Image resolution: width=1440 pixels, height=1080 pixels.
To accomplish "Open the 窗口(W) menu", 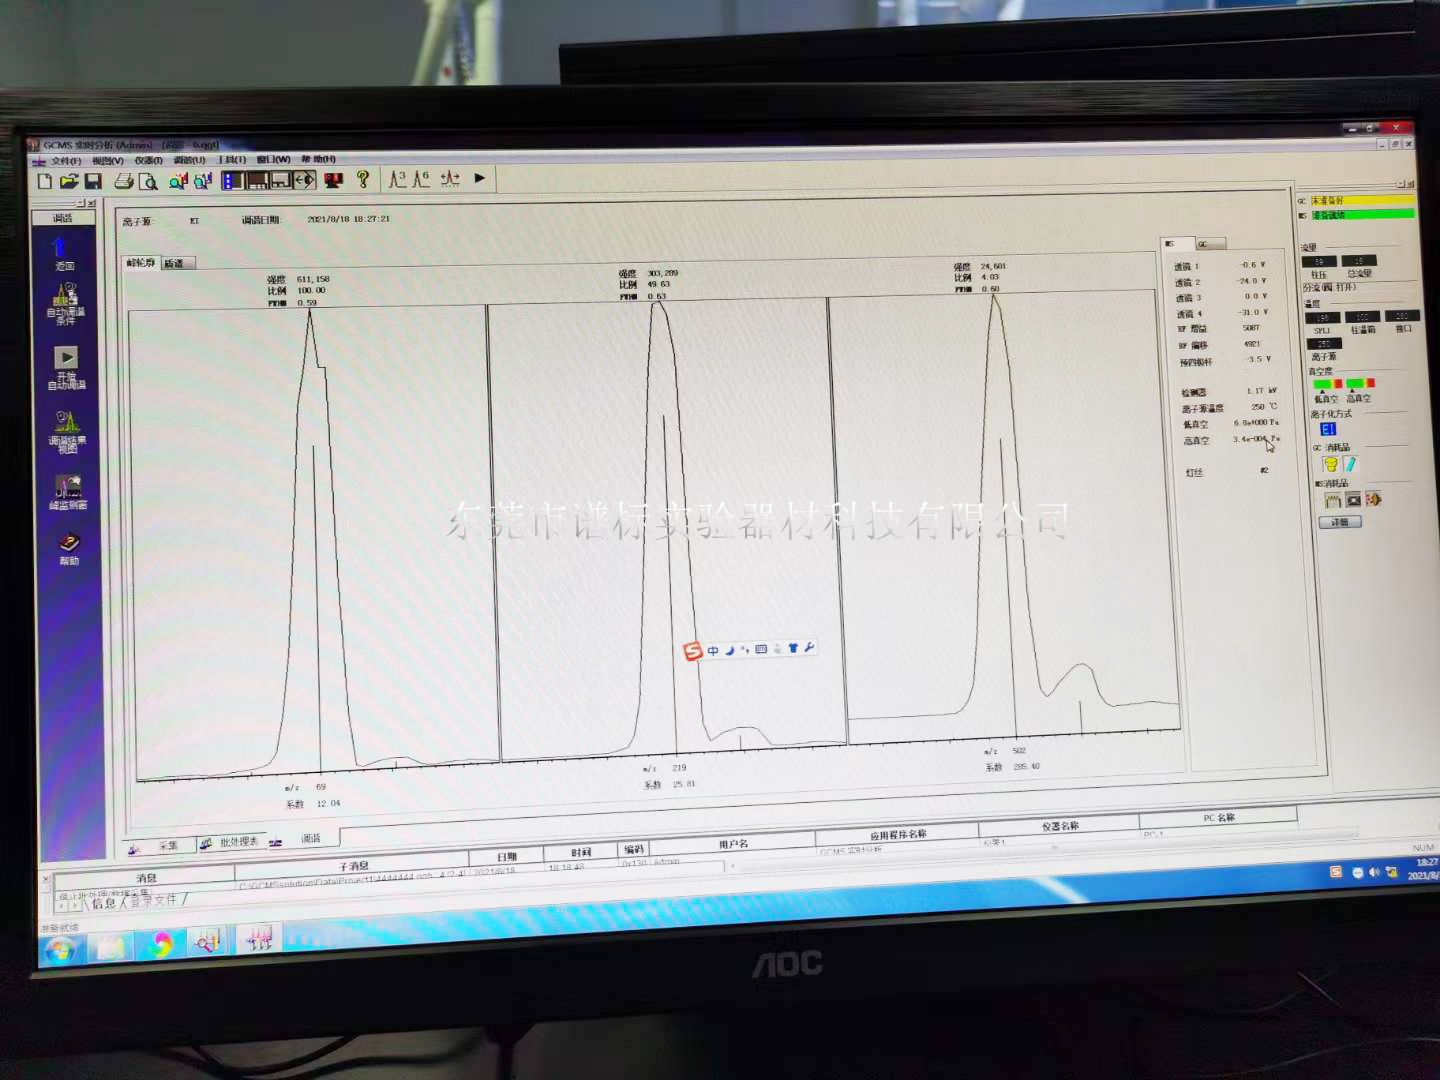I will click(273, 159).
